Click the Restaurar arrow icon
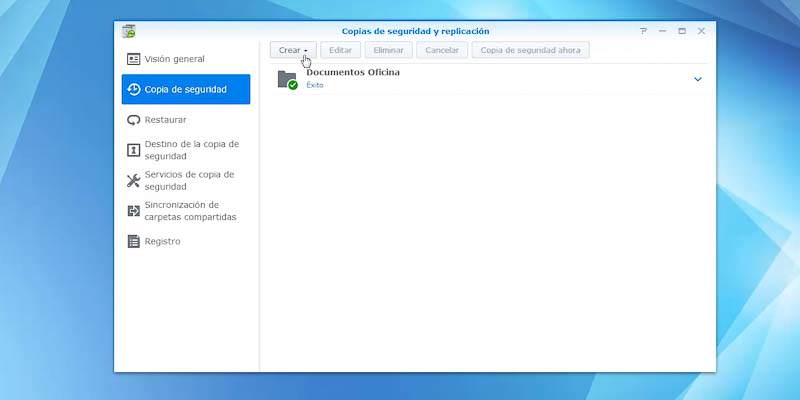Screen dimensions: 800x400 coord(133,120)
